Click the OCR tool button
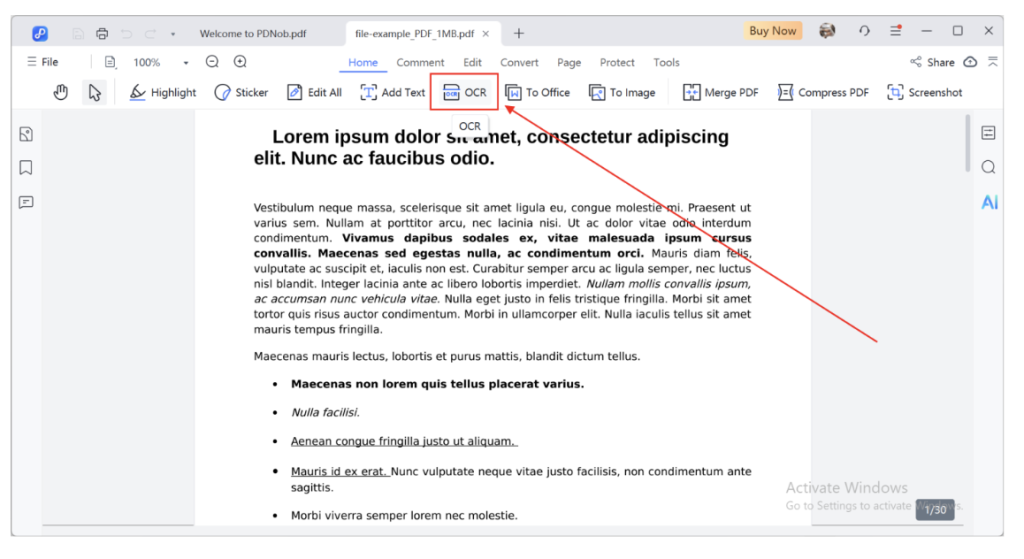Viewport: 1024px width, 559px height. (x=465, y=92)
